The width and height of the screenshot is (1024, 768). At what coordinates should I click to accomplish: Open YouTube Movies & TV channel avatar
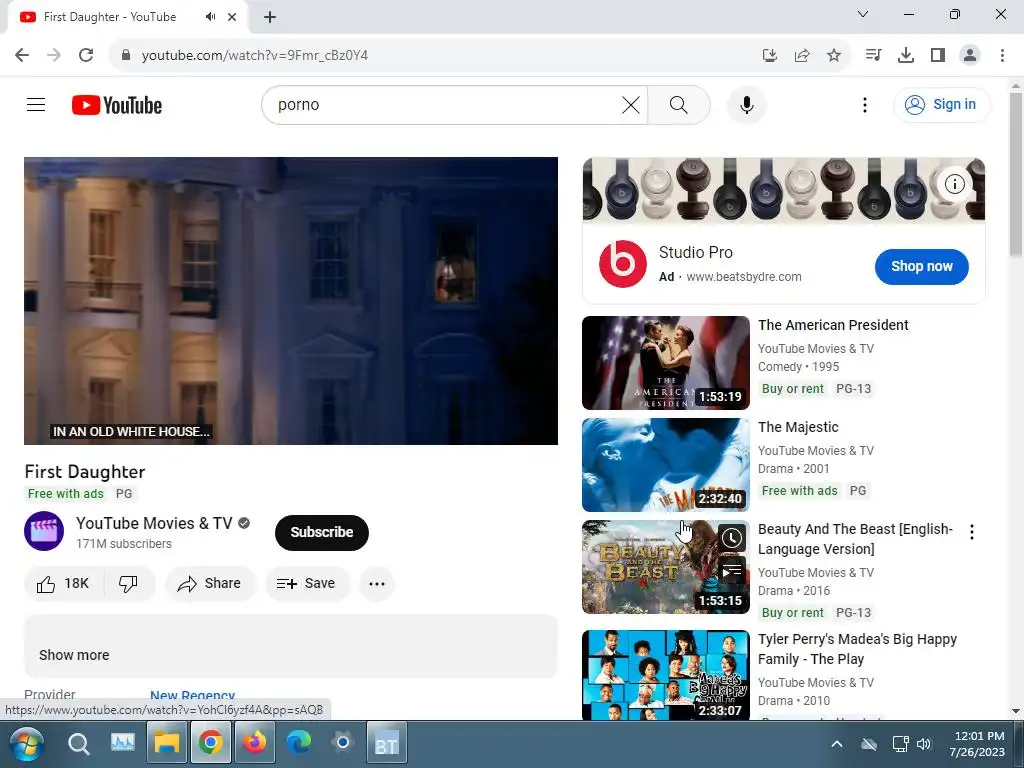coord(44,531)
